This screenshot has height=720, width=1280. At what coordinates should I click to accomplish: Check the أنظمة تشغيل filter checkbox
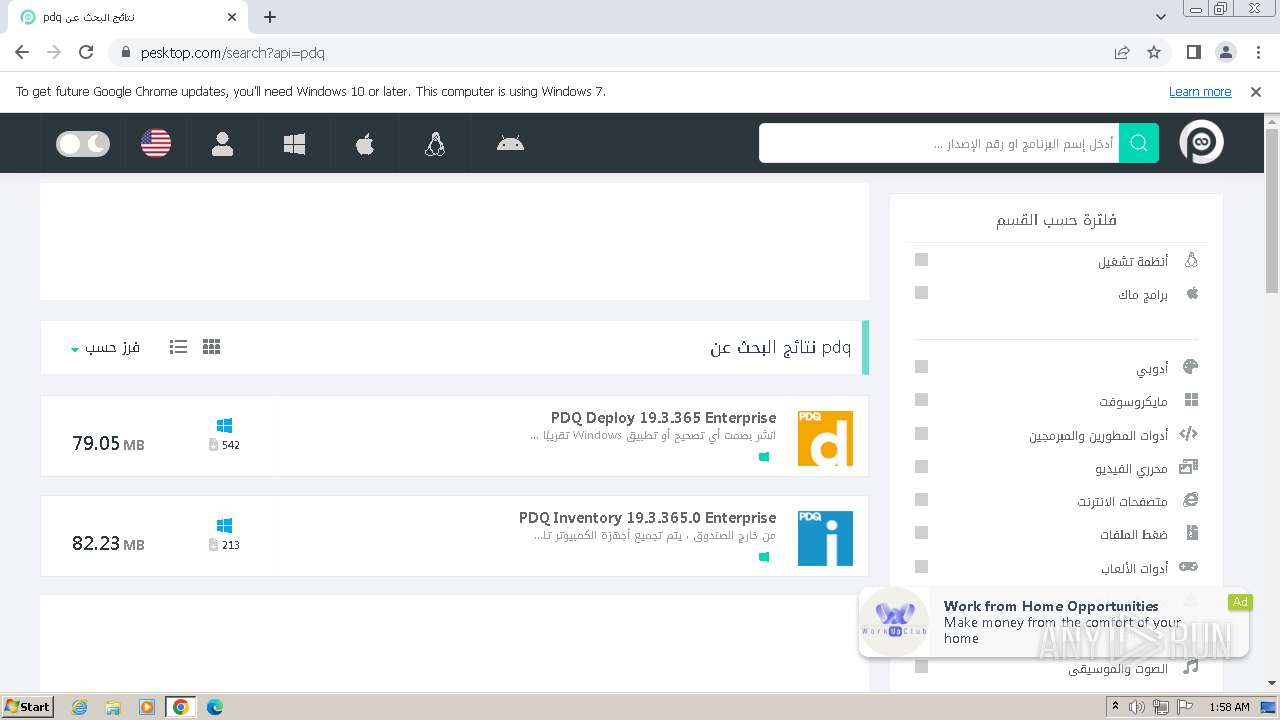pos(922,260)
